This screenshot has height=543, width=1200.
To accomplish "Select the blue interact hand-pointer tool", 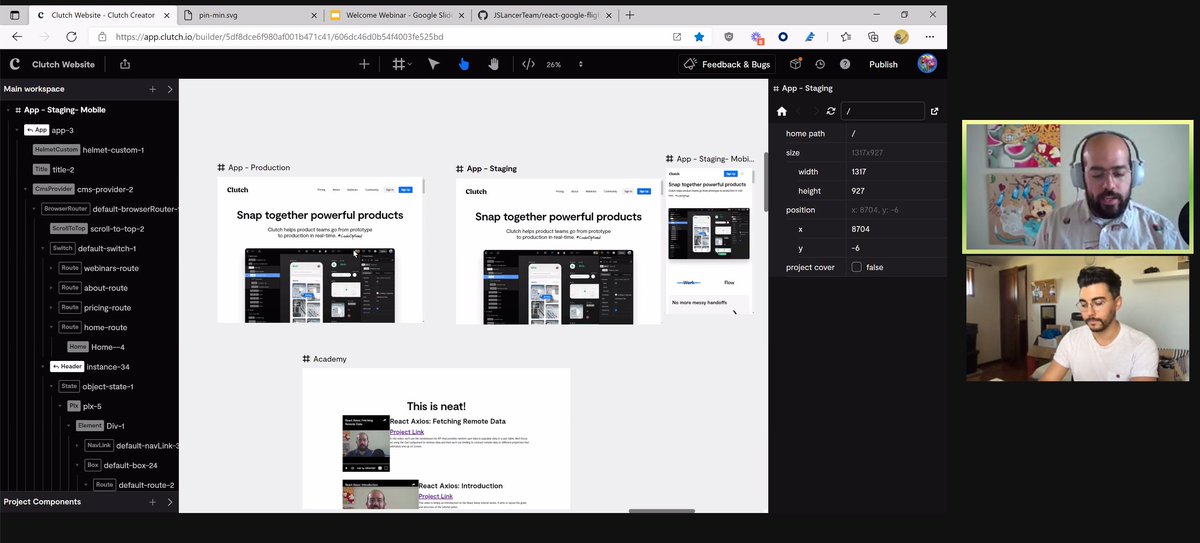I will [x=463, y=64].
